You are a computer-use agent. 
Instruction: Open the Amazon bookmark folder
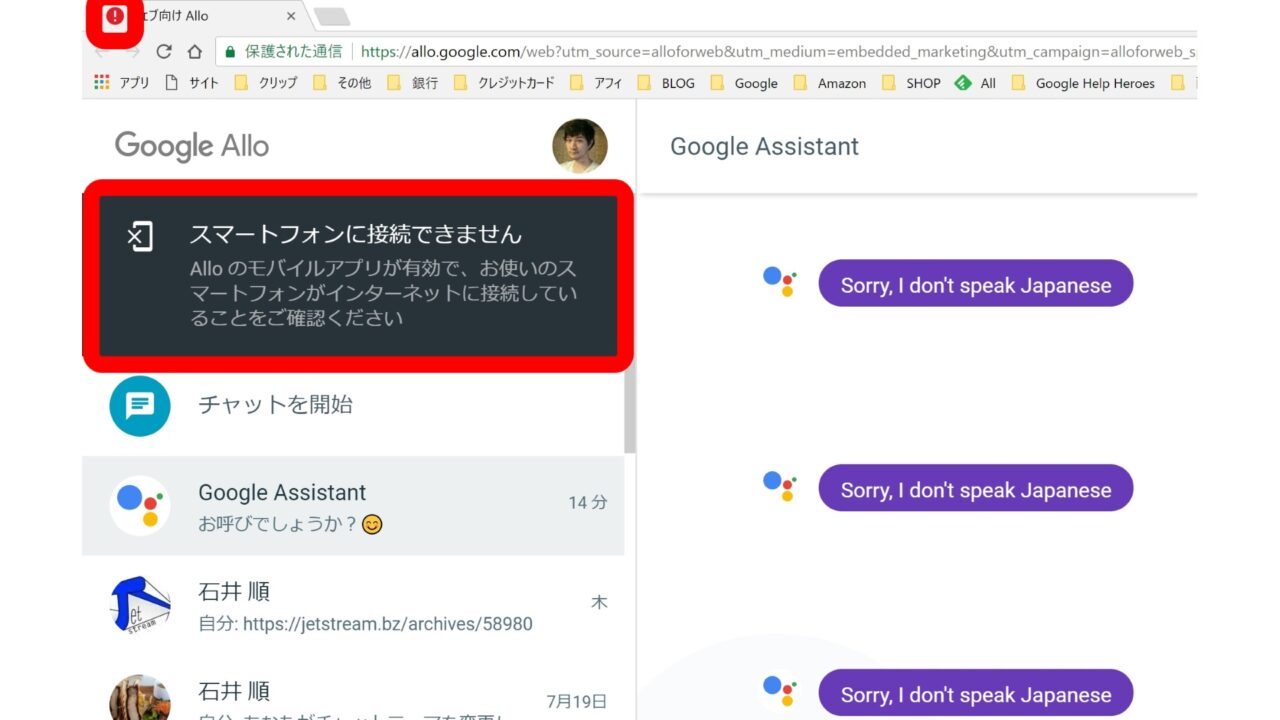coord(830,83)
